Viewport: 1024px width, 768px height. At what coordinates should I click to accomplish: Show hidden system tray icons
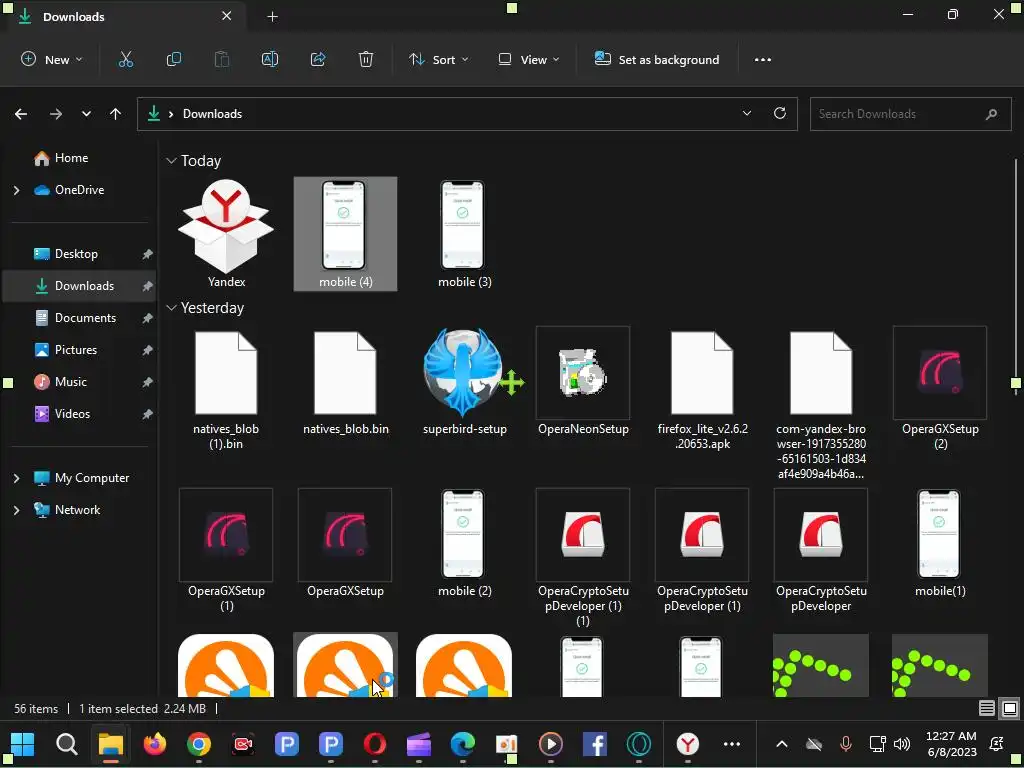(782, 744)
